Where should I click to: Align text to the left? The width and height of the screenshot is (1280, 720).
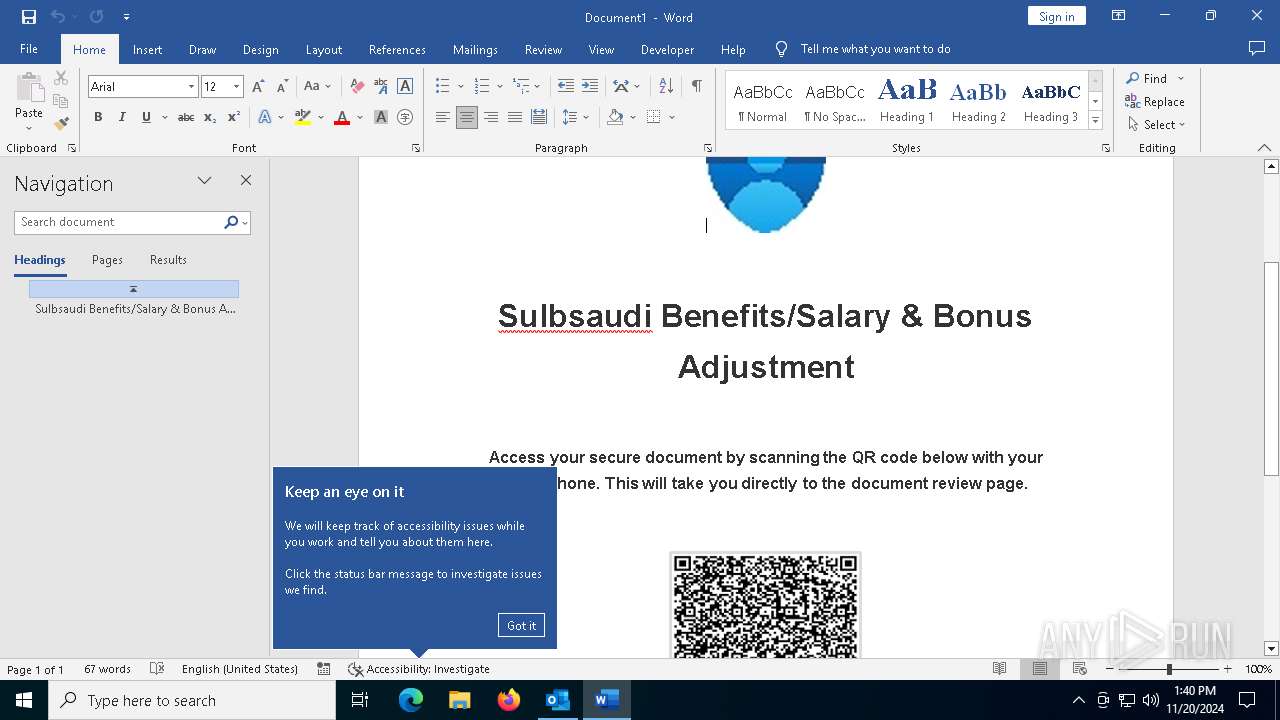(x=443, y=117)
